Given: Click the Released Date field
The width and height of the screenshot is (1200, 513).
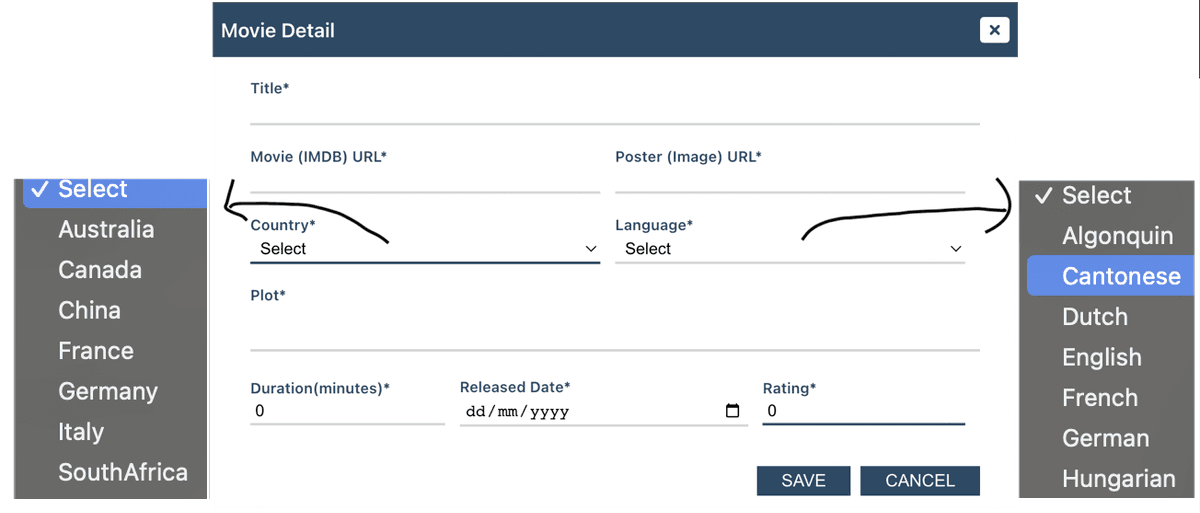Looking at the screenshot, I should click(x=590, y=411).
